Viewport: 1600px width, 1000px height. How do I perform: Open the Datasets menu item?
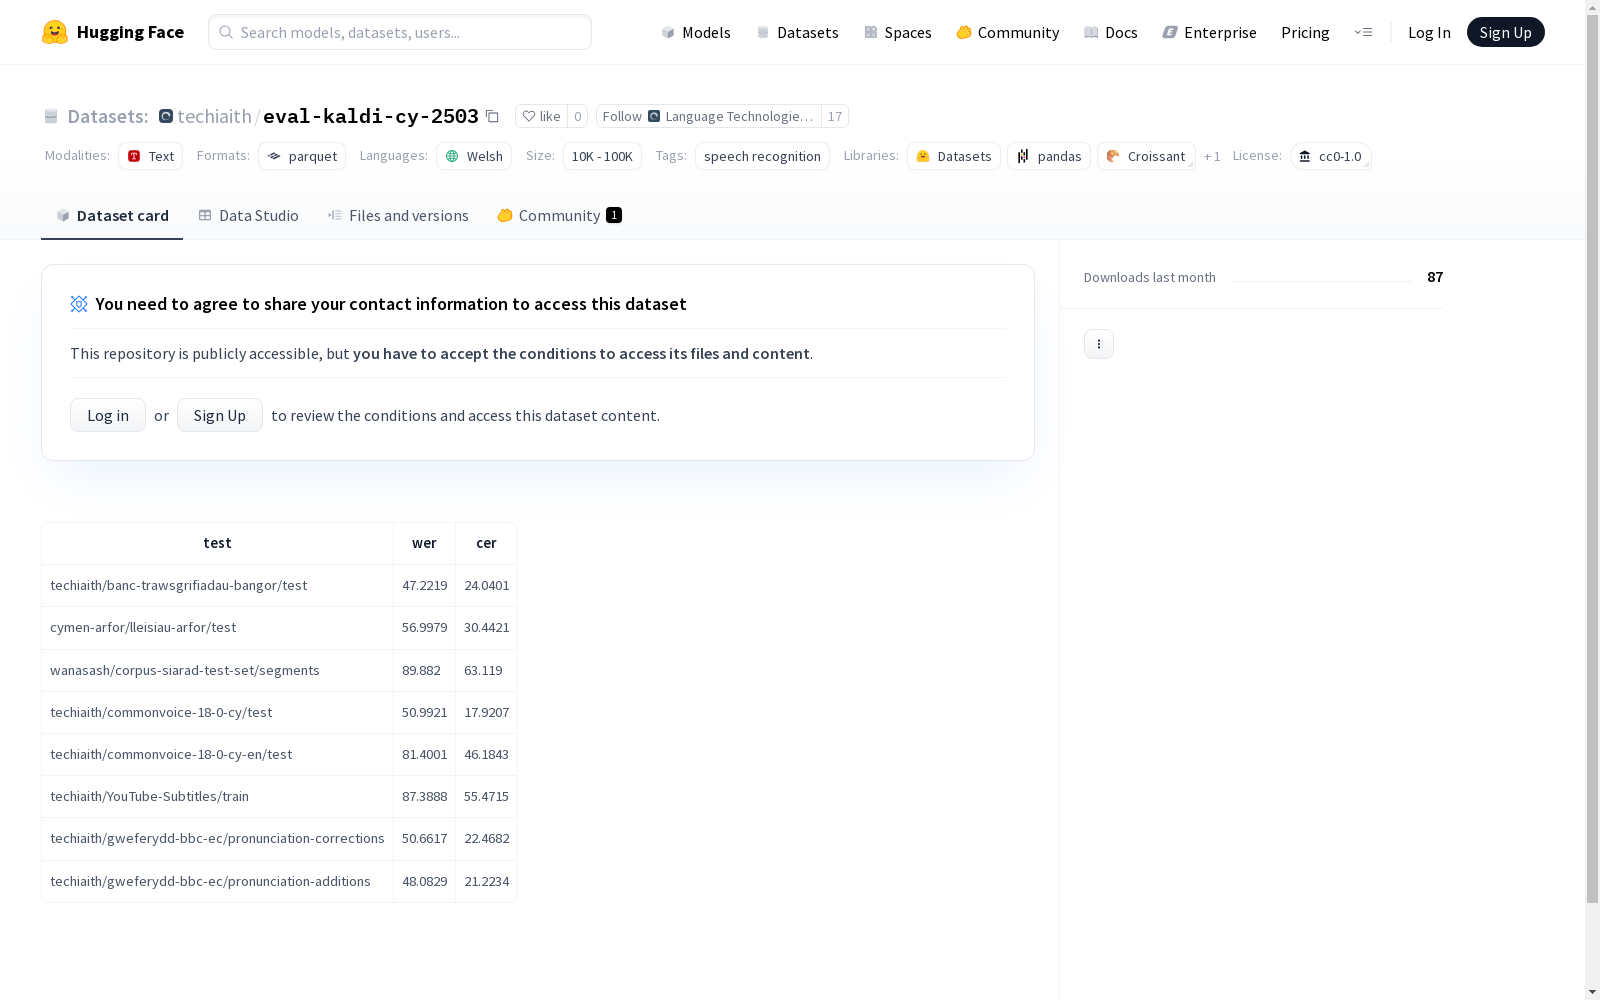[x=797, y=32]
